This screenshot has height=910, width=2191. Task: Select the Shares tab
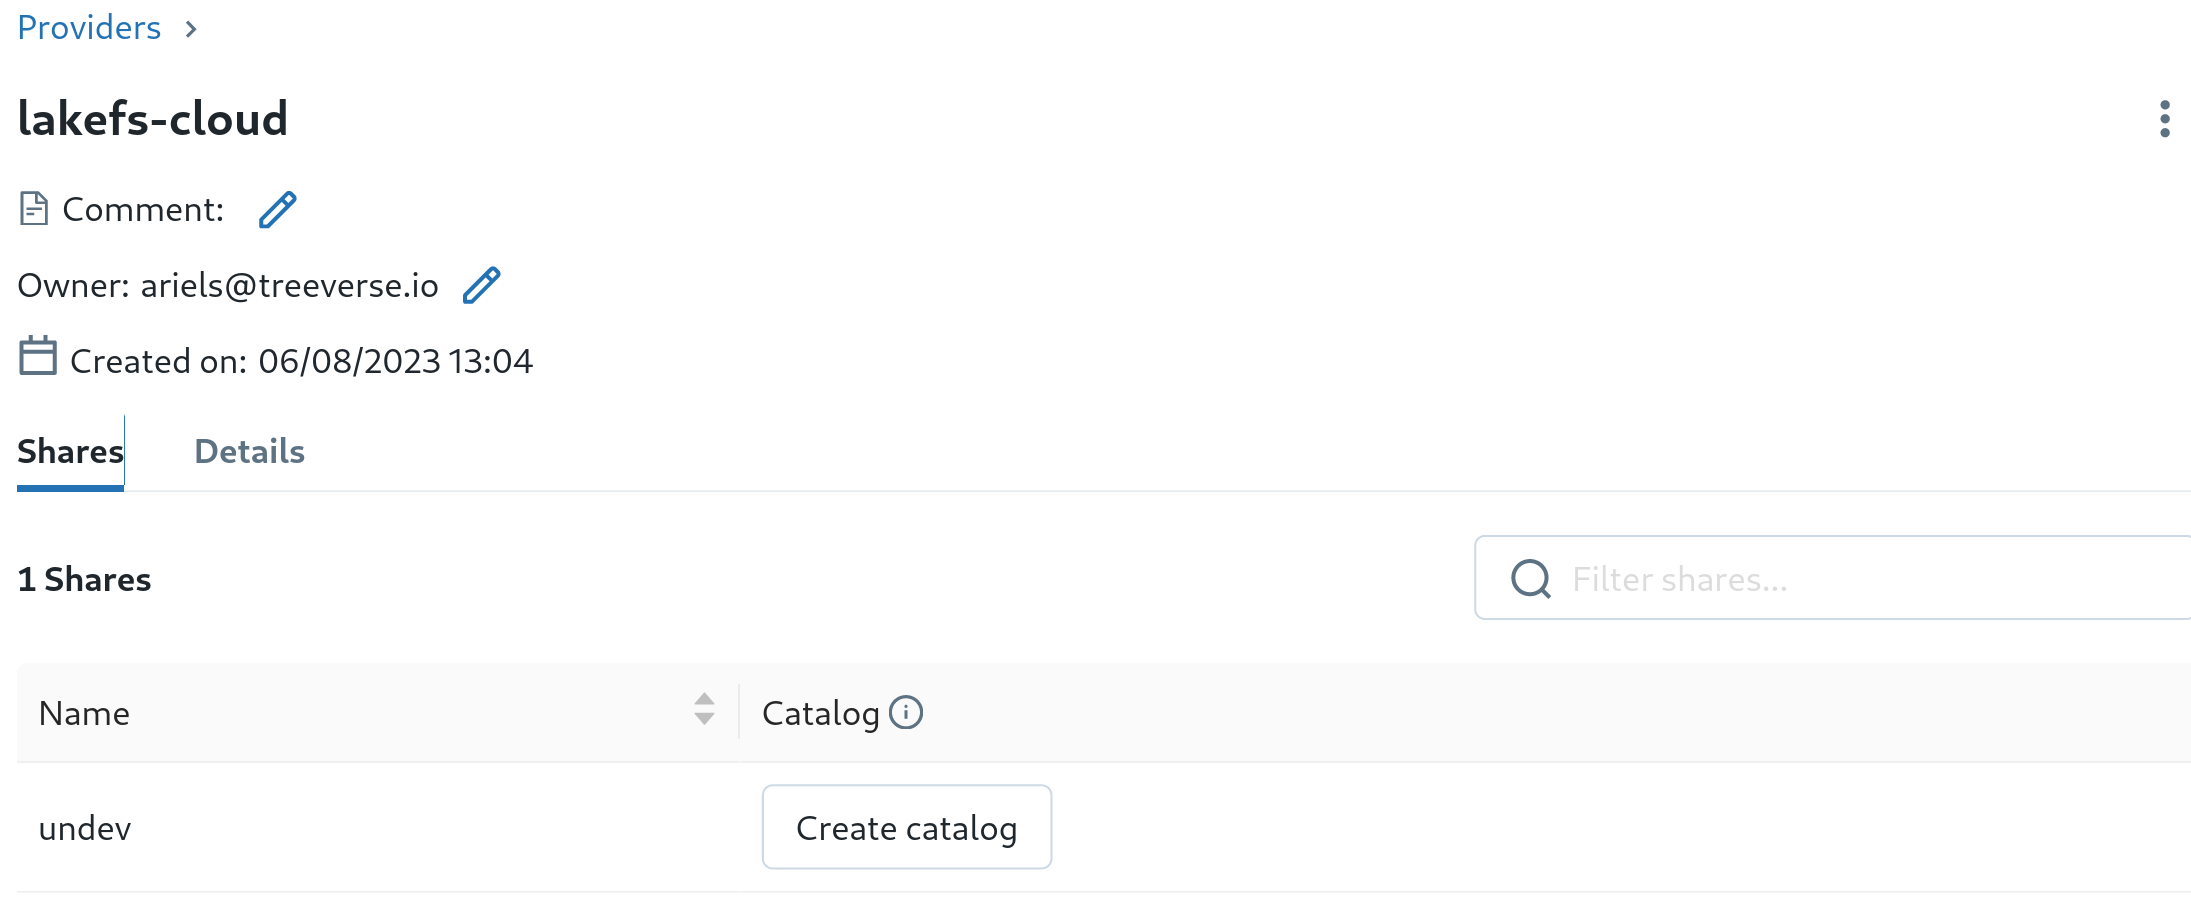click(x=70, y=451)
